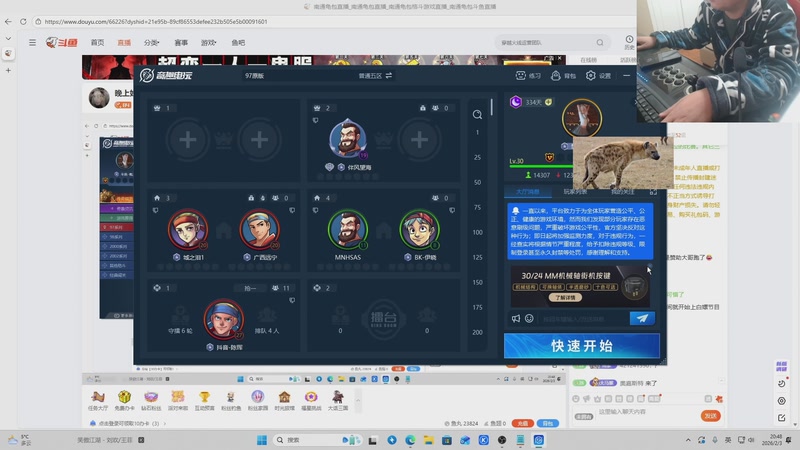Jump to room number 150
This screenshot has width=800, height=450.
pyautogui.click(x=477, y=282)
